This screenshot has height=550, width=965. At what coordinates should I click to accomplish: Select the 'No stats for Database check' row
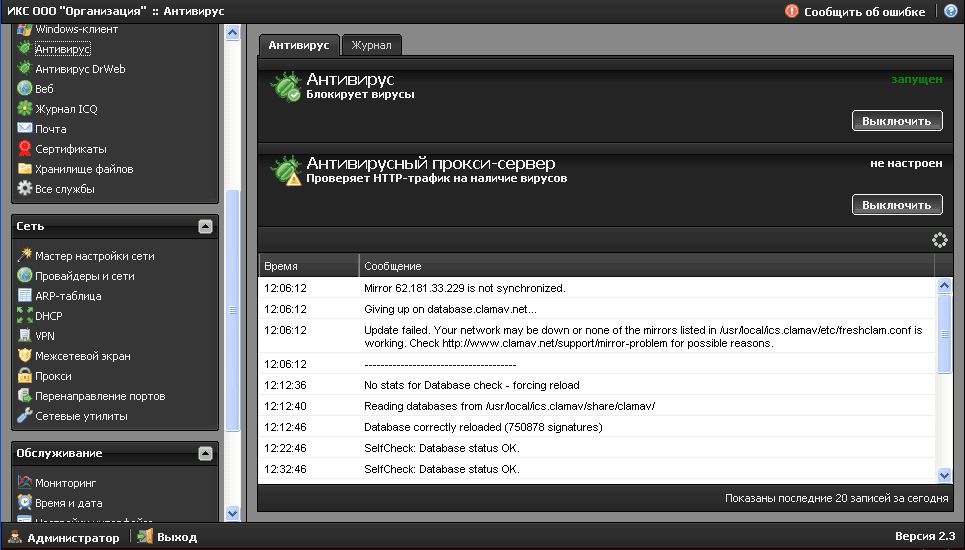coord(597,385)
